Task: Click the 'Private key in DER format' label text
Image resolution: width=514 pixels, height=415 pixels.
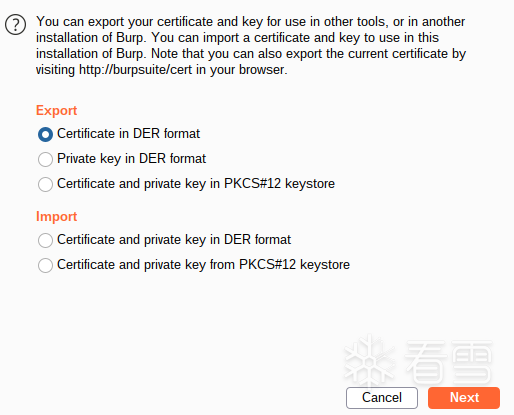Action: [131, 159]
